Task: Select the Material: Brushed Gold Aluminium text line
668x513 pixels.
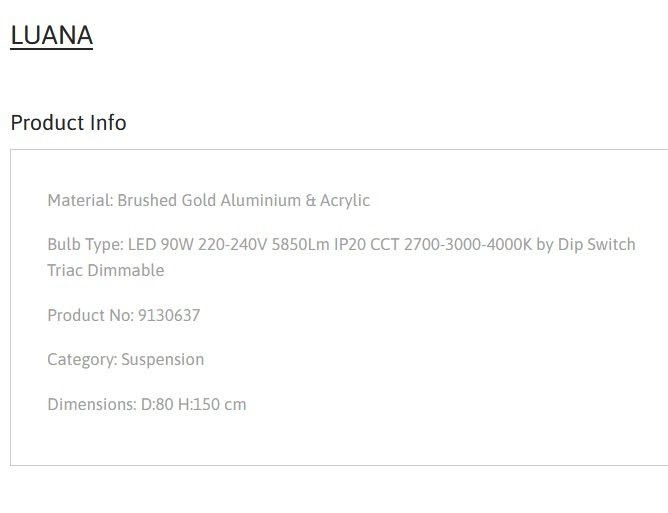Action: point(209,200)
